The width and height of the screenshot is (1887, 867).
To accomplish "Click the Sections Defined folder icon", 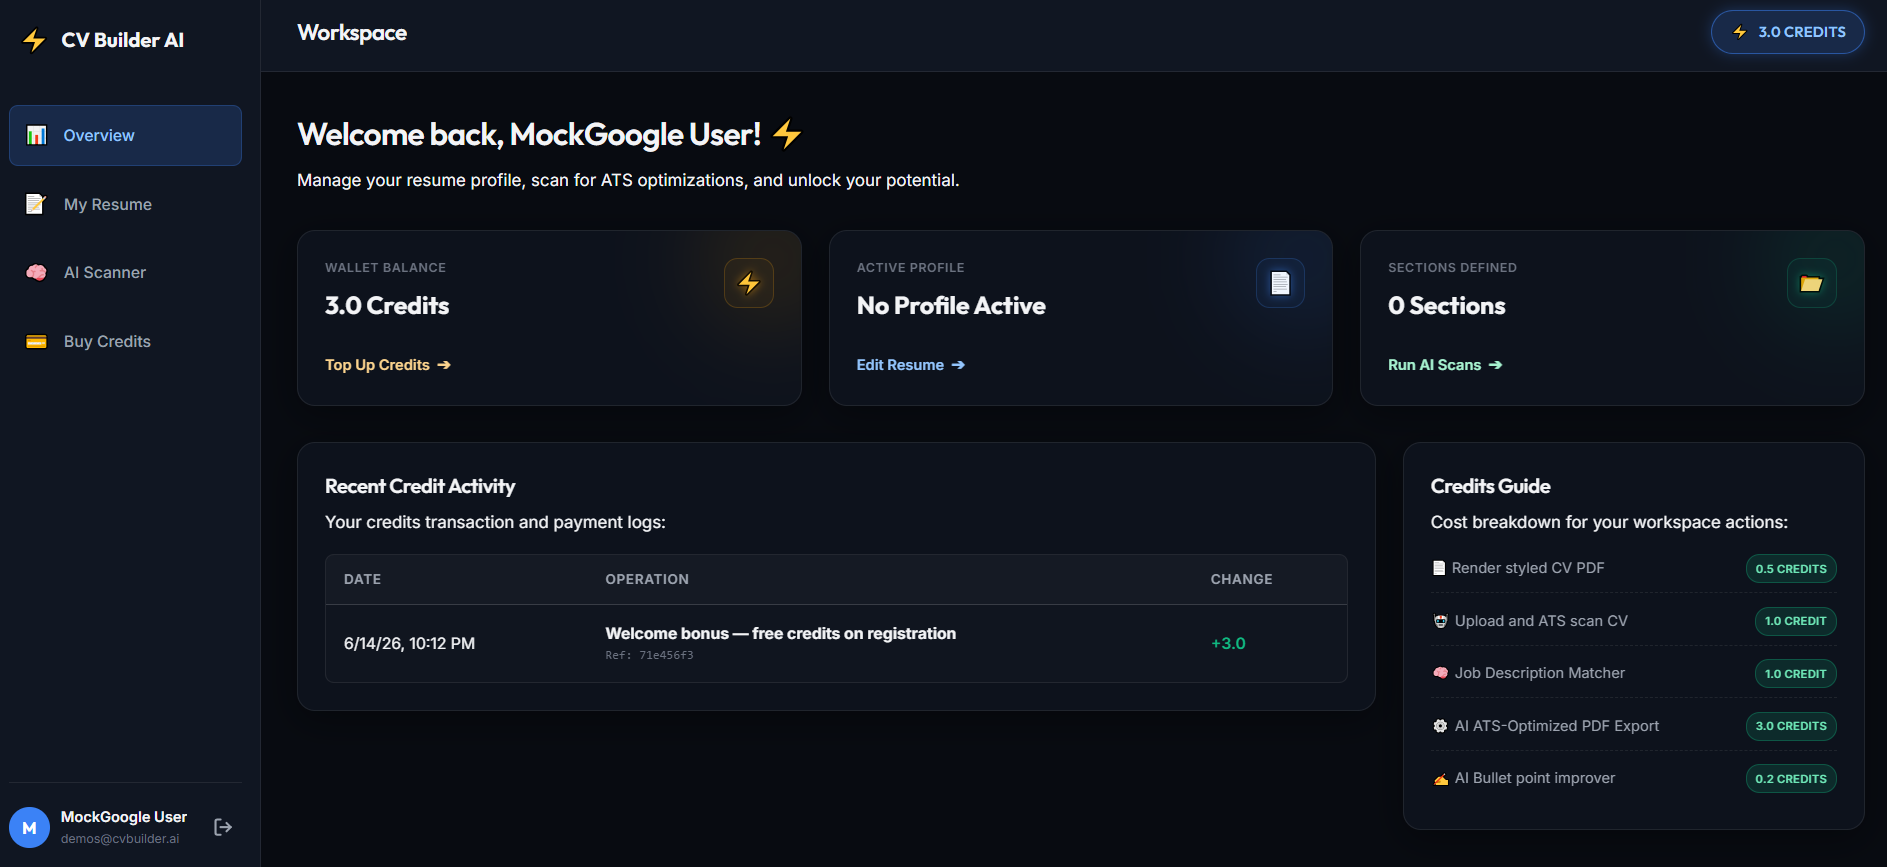I will (1811, 283).
